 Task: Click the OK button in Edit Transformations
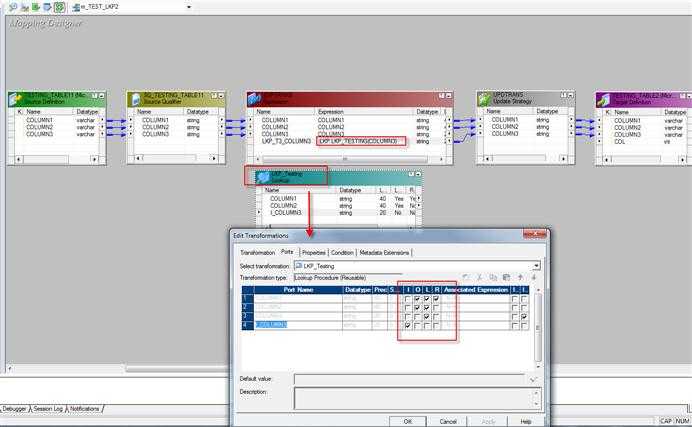[x=407, y=421]
